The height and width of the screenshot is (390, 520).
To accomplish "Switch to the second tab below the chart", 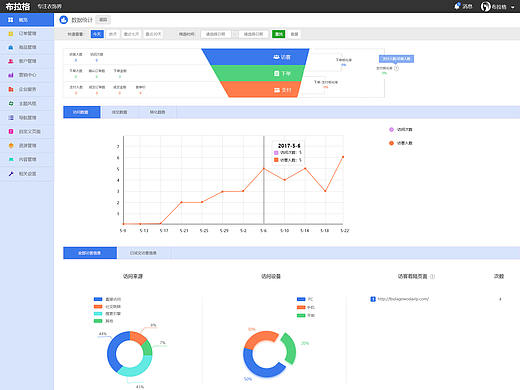I will pyautogui.click(x=144, y=253).
